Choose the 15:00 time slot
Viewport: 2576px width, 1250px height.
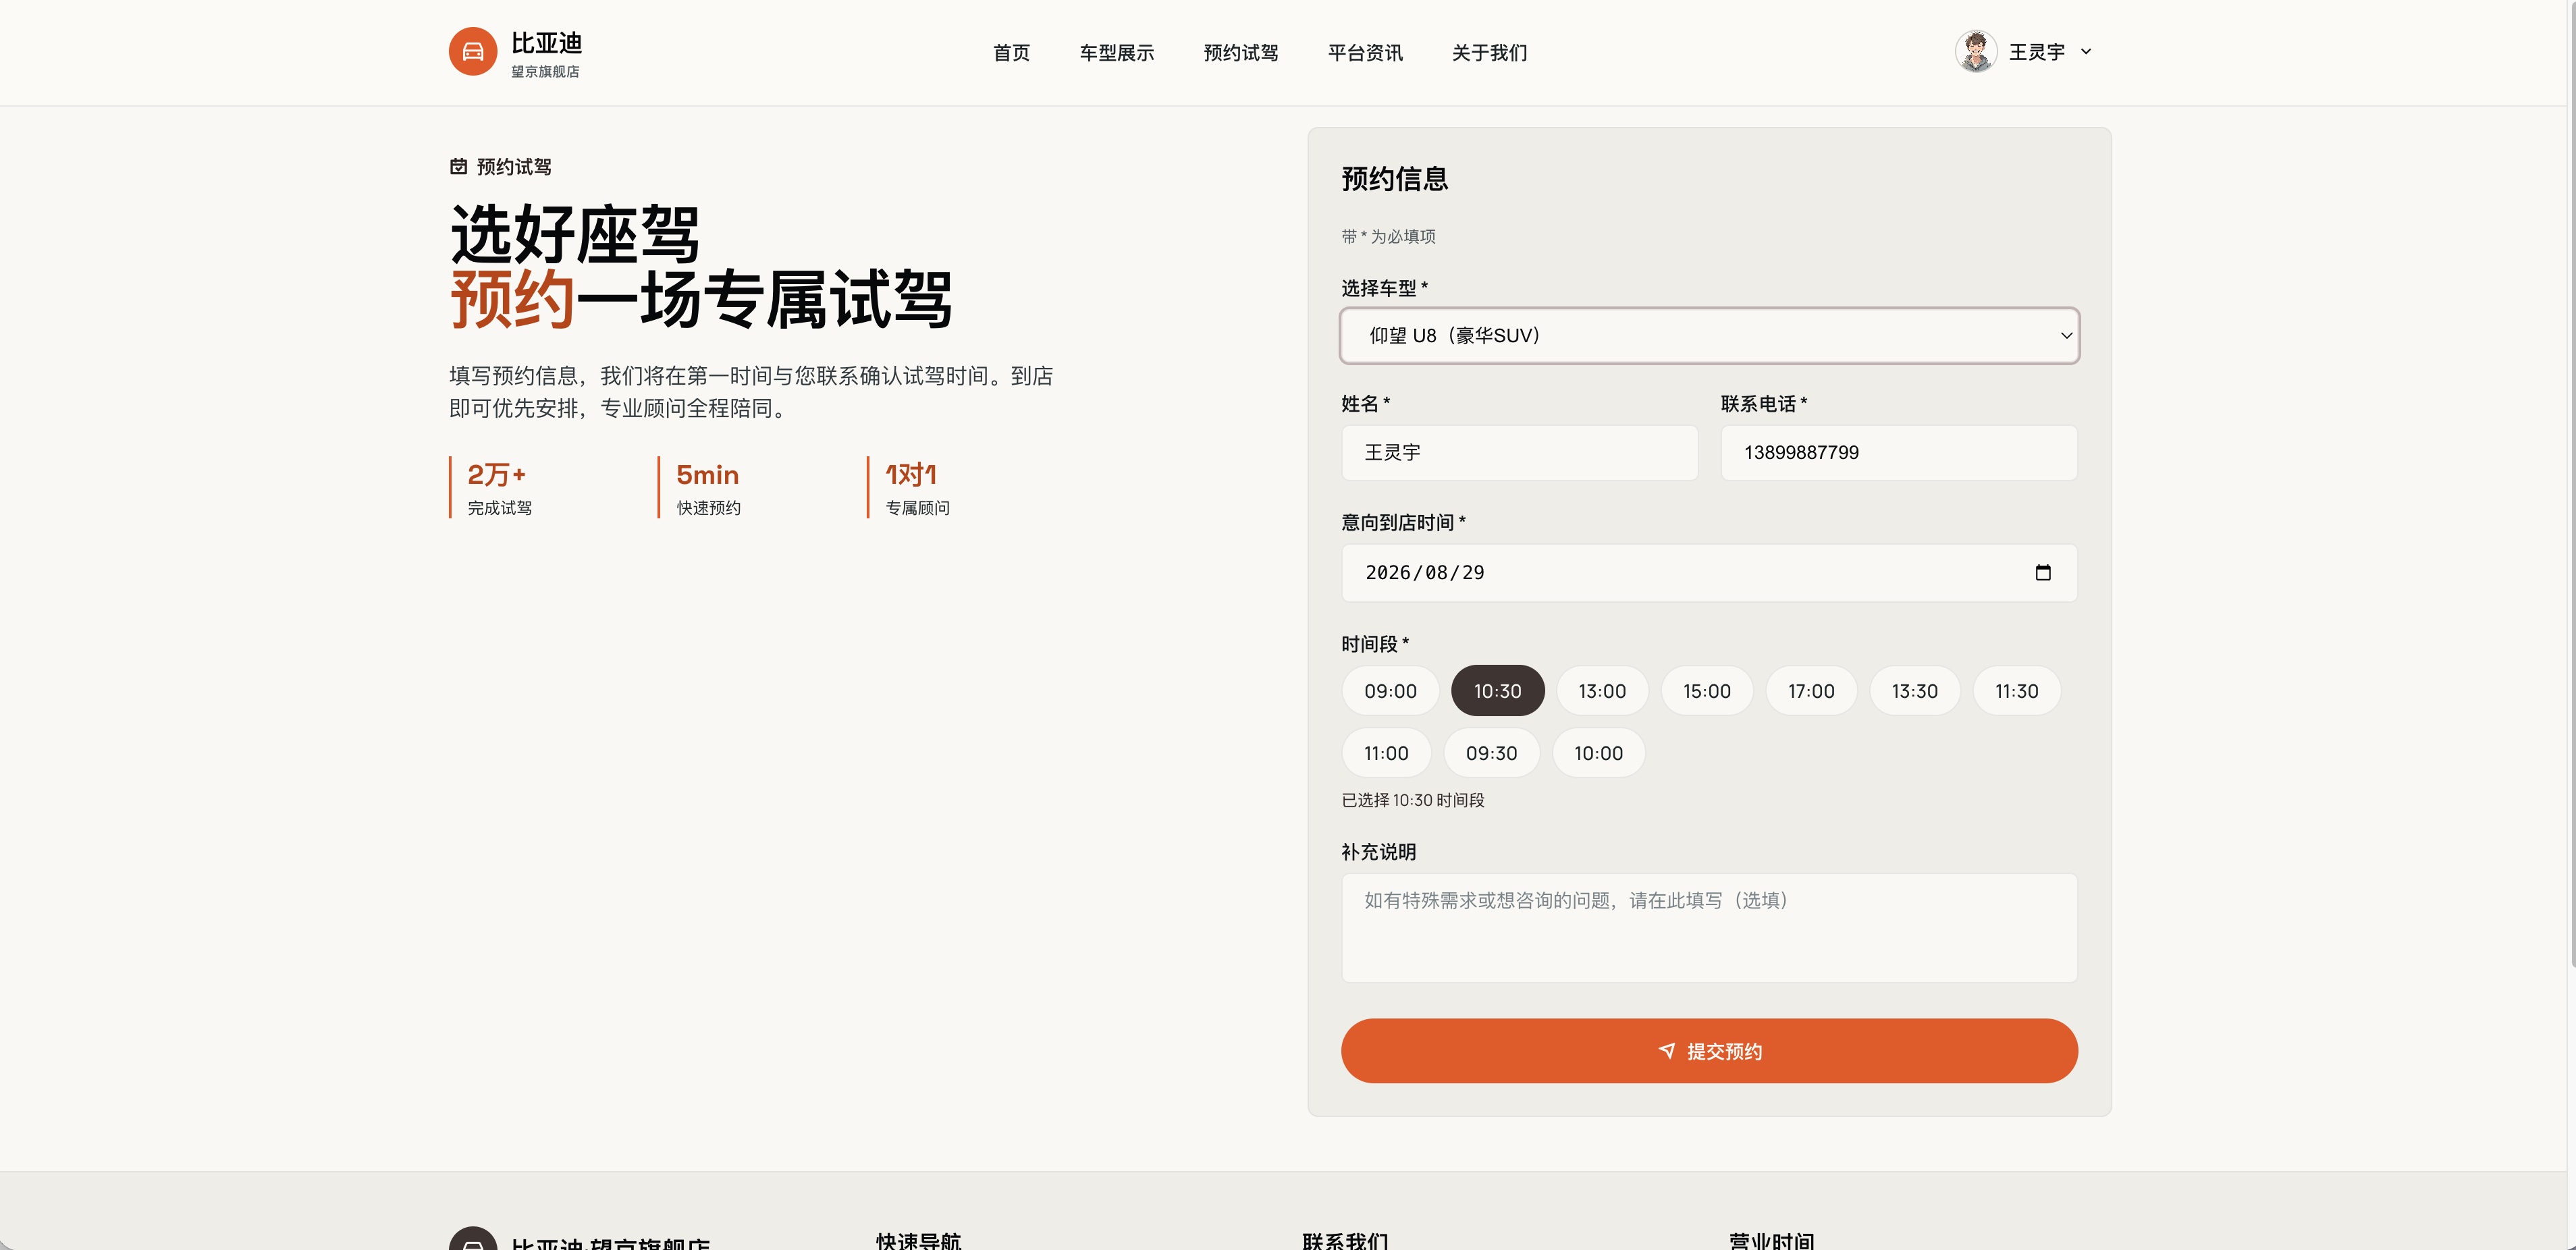pyautogui.click(x=1707, y=691)
